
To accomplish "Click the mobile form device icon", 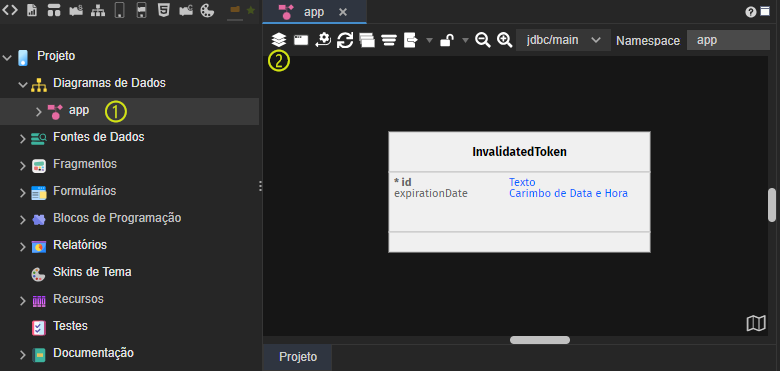I will coord(141,10).
